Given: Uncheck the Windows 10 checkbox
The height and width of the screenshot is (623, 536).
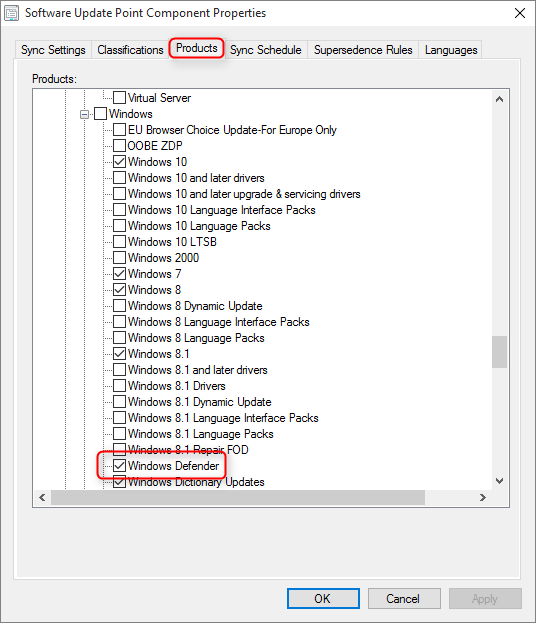Looking at the screenshot, I should point(120,162).
